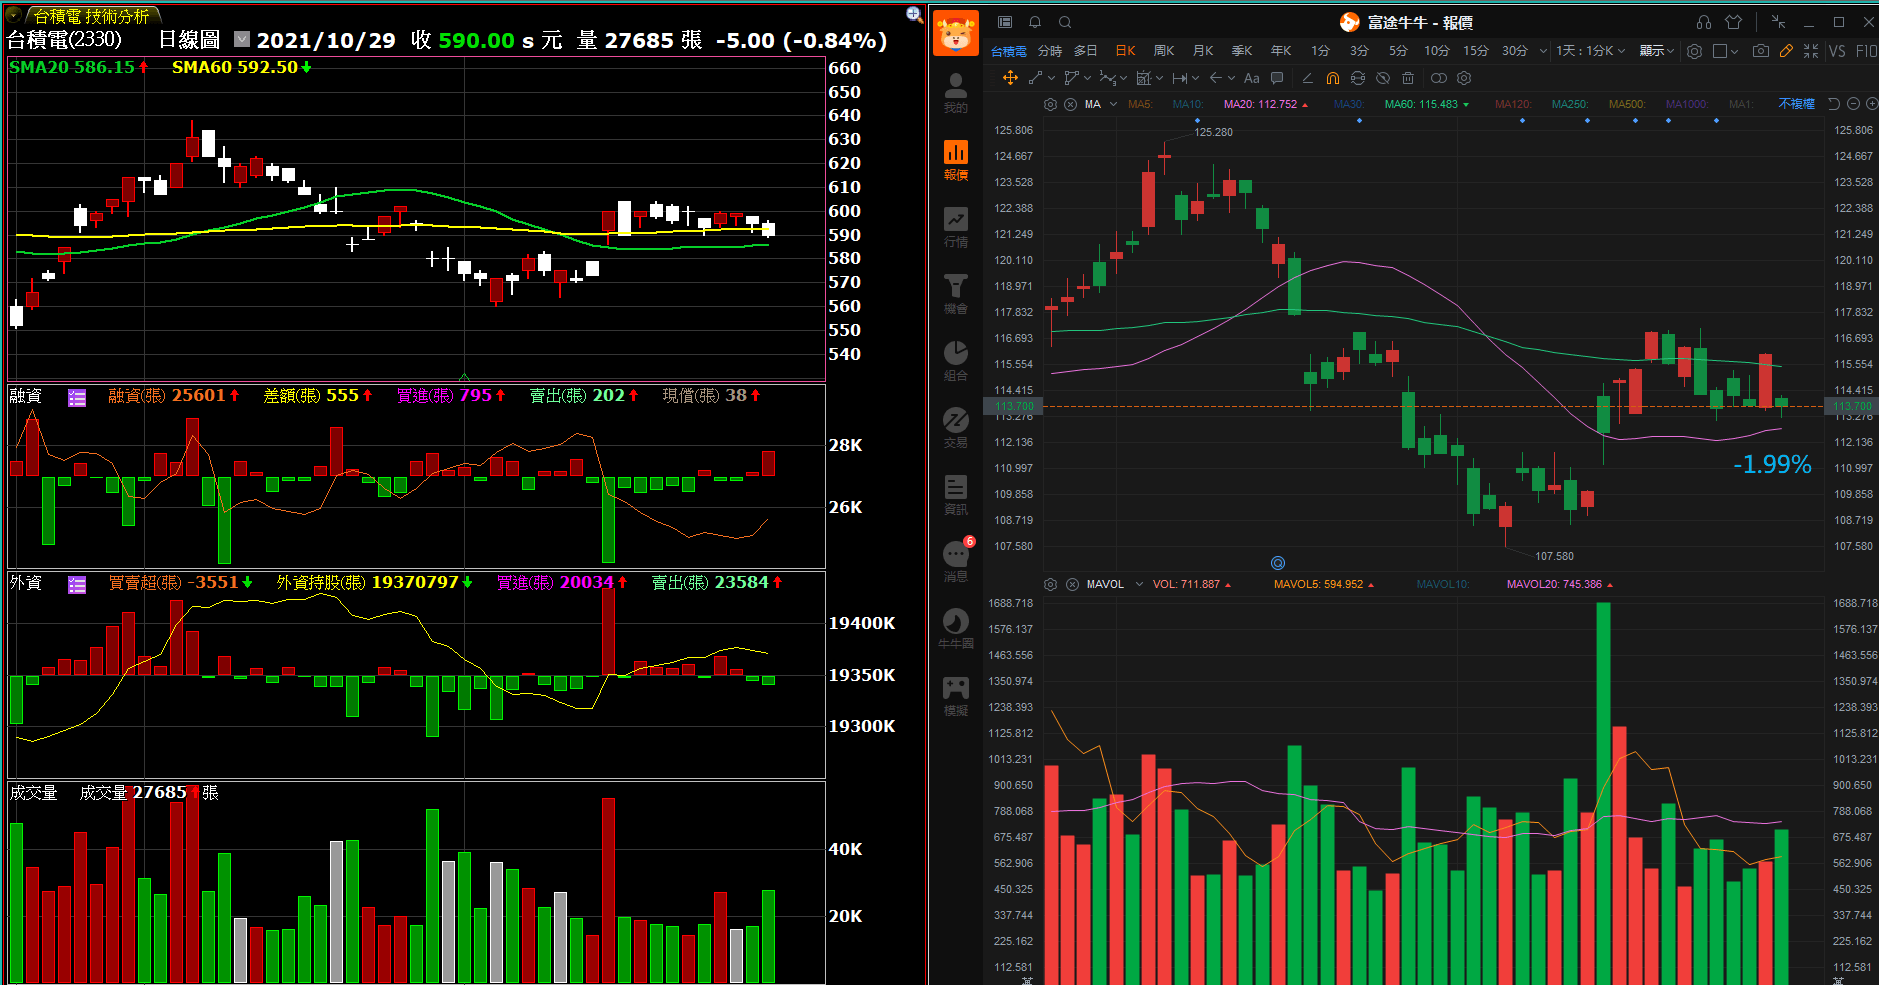
Task: Select the wave pattern (1-3) drawing tool
Action: [x=1107, y=78]
